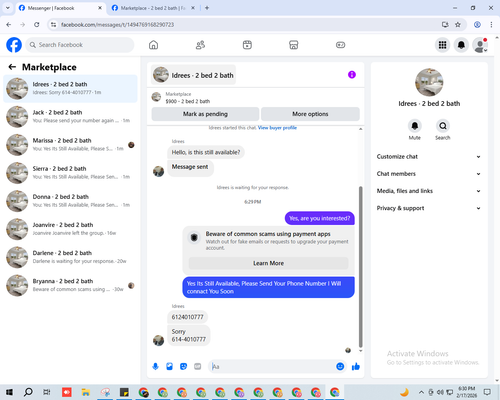500x400 pixels.
Task: Open the notifications bell in header
Action: pos(461,45)
